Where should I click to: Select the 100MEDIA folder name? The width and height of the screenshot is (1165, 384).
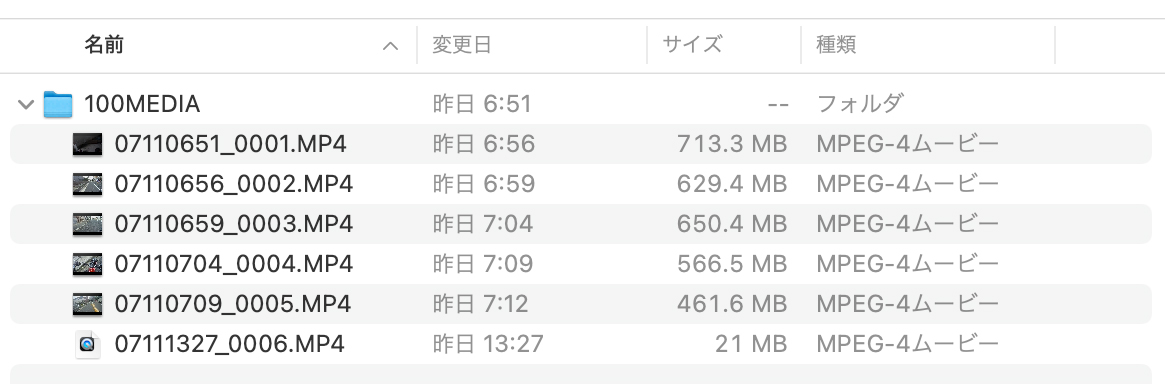tap(142, 104)
